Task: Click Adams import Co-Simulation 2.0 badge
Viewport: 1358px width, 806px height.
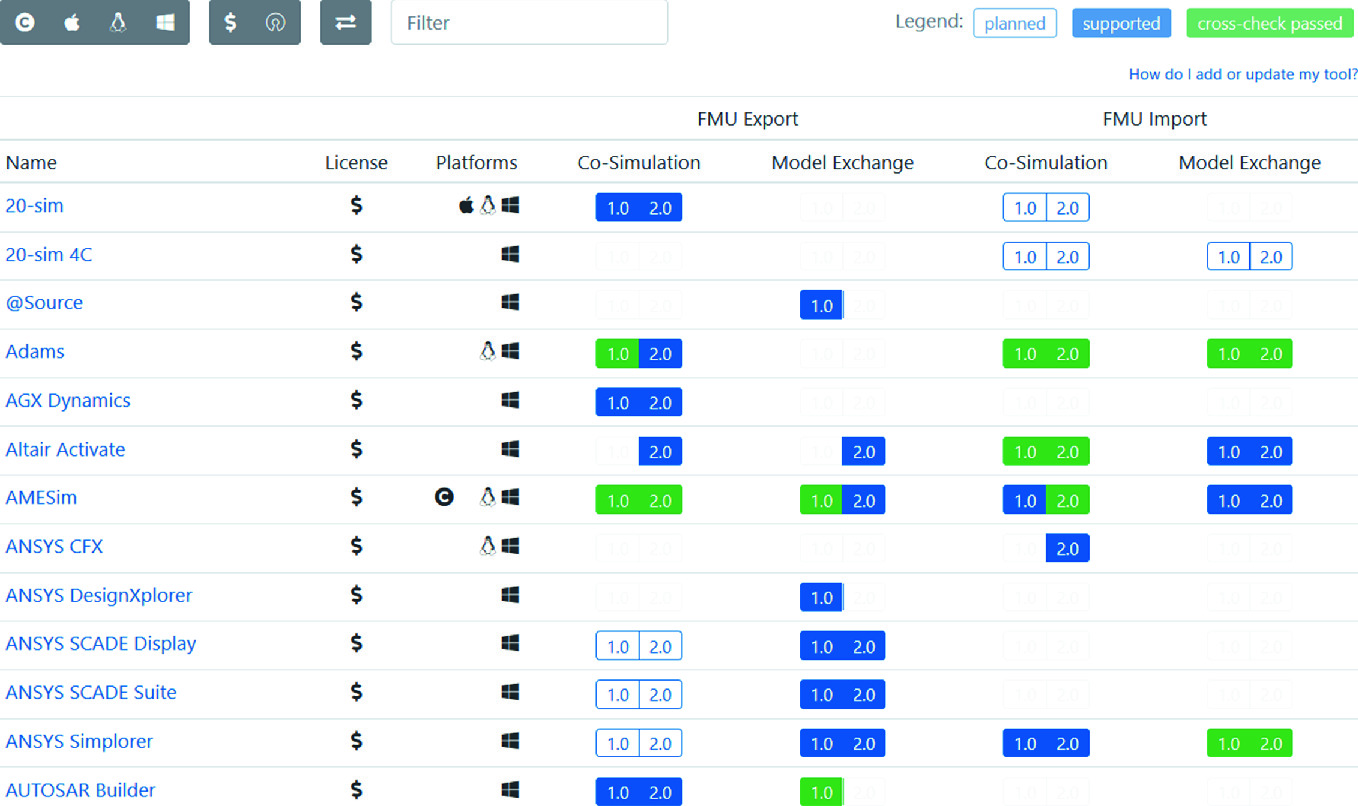Action: click(x=1068, y=354)
